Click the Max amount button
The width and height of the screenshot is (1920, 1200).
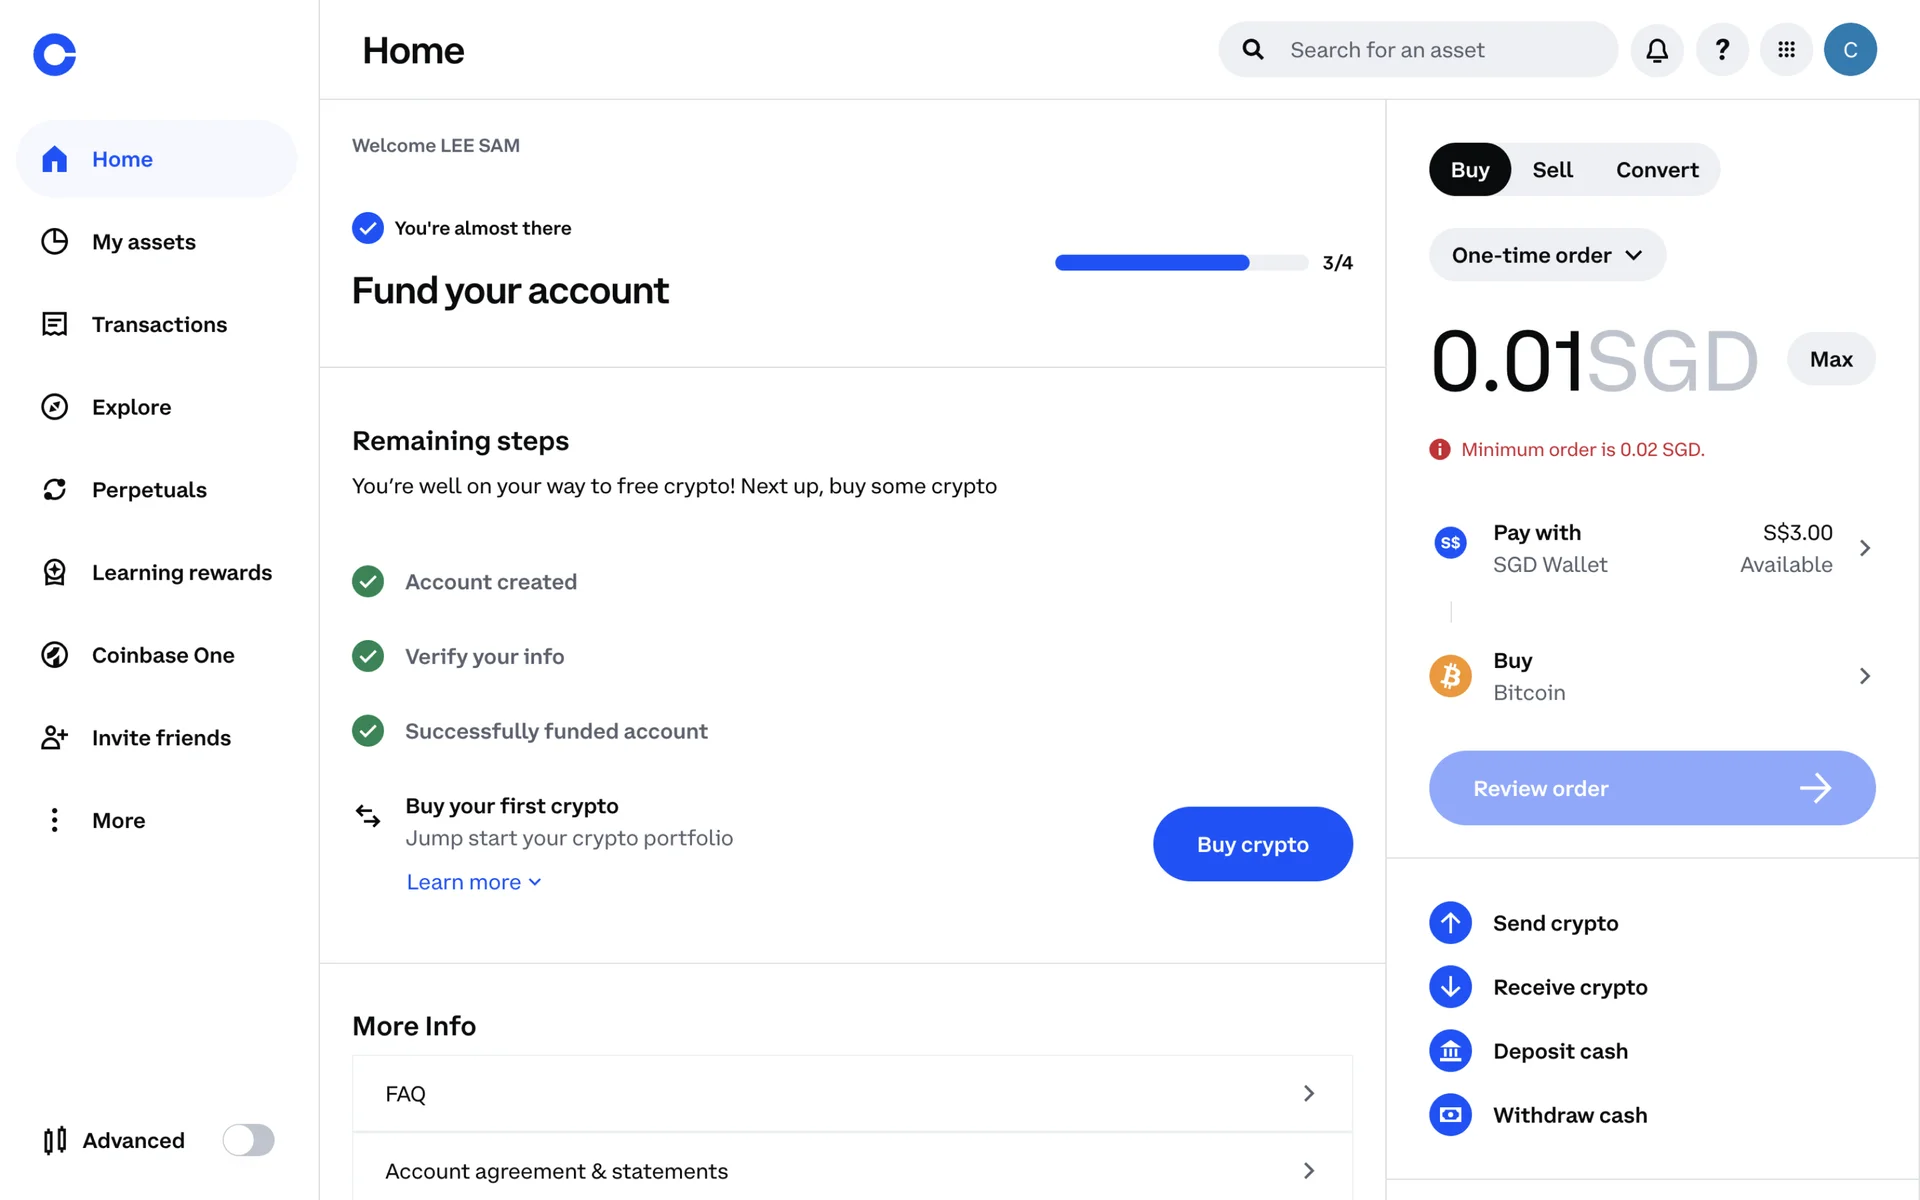1830,359
